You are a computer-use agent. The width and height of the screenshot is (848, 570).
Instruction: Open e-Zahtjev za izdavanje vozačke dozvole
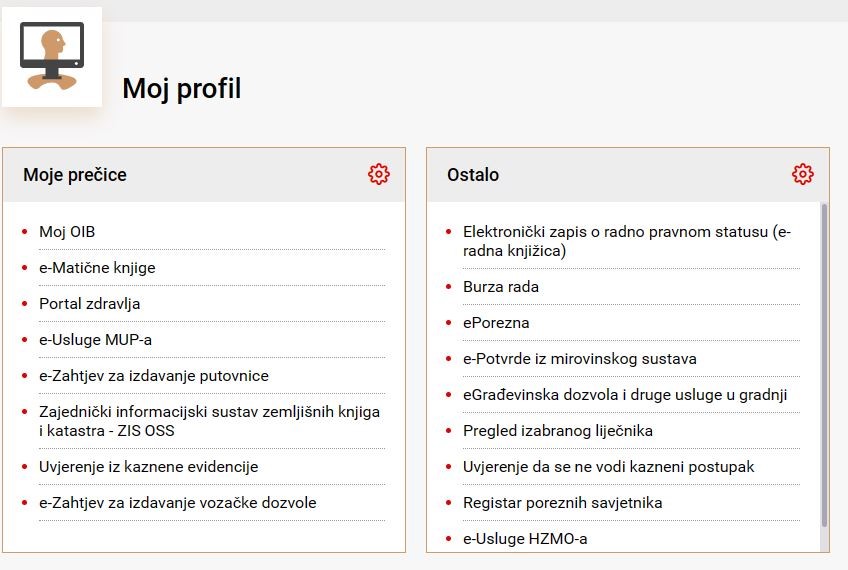pyautogui.click(x=178, y=502)
